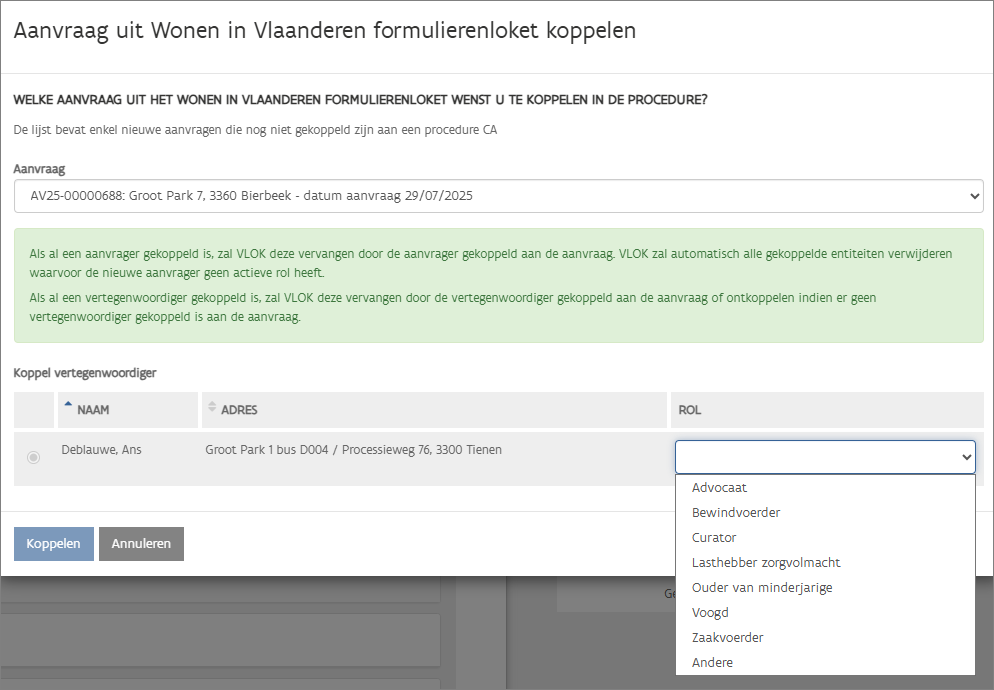Click the Aanvraag field label
The width and height of the screenshot is (994, 690).
[x=39, y=170]
